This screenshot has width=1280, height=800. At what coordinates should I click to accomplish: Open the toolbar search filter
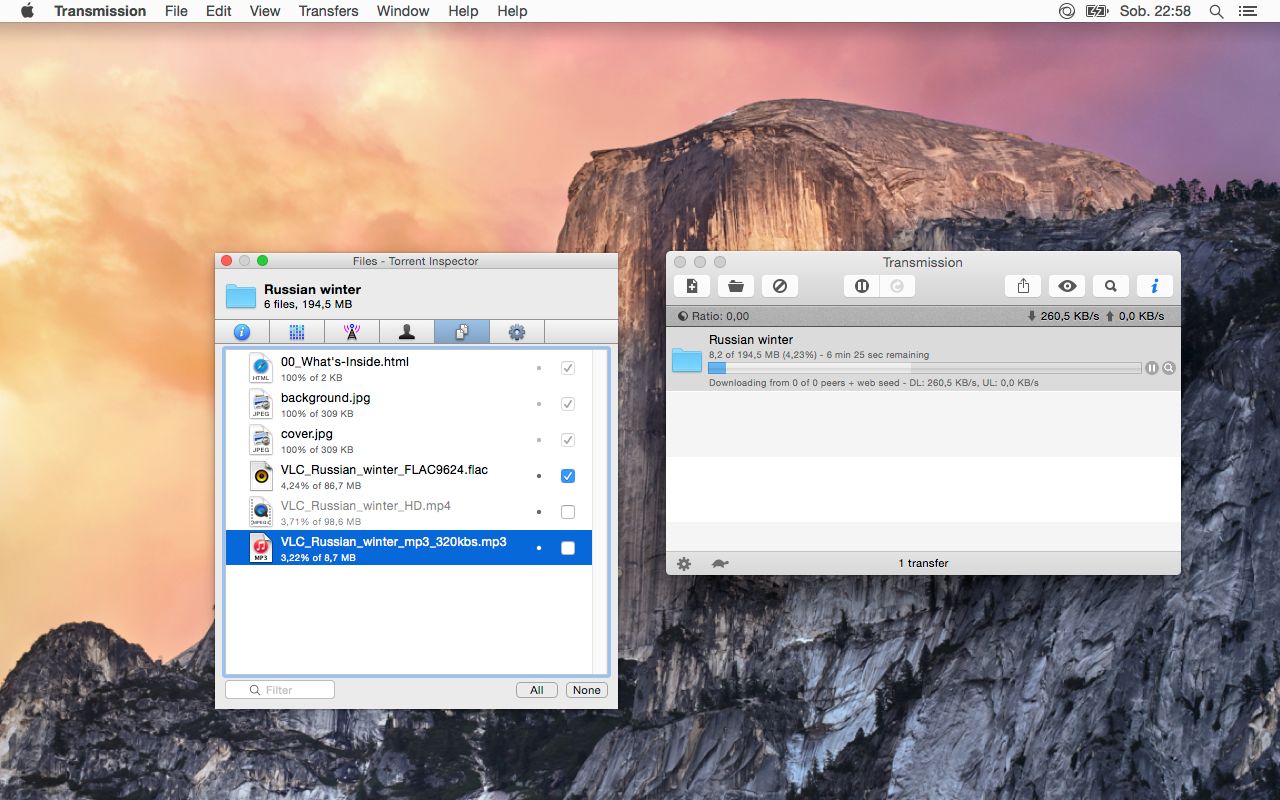point(1110,285)
